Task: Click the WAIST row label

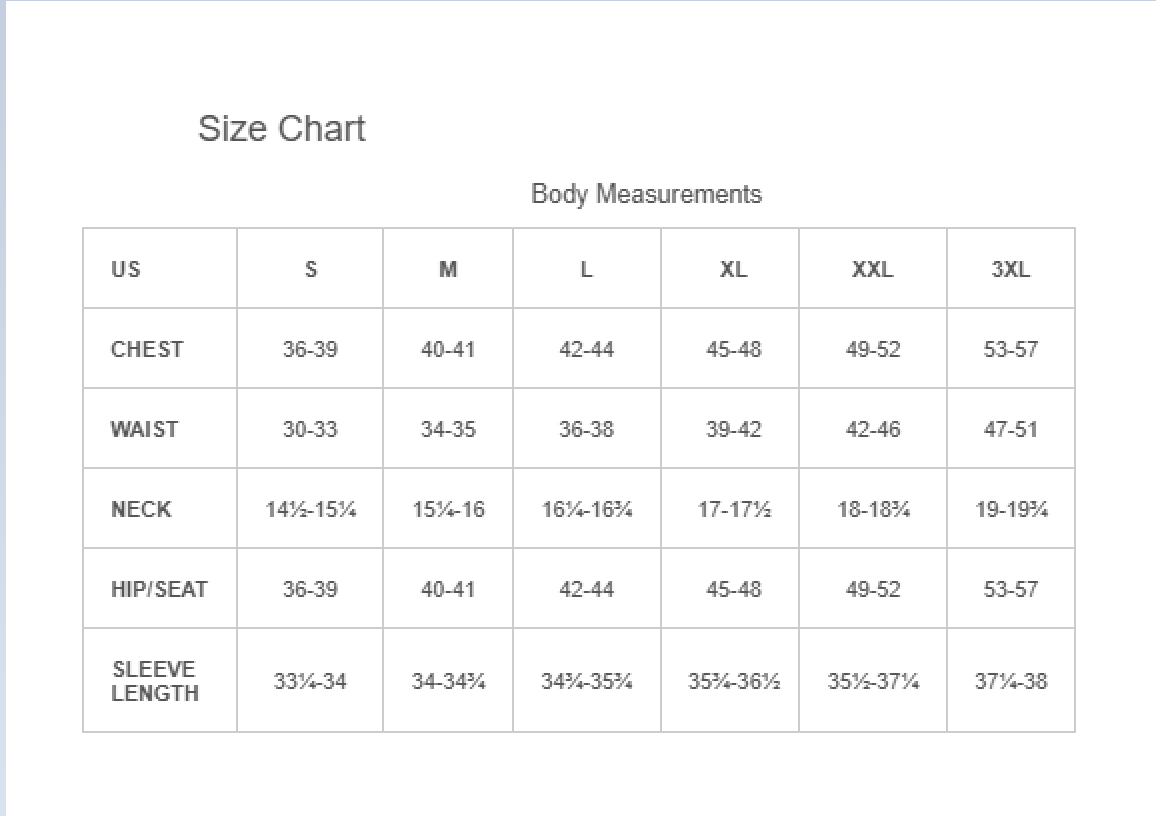Action: pyautogui.click(x=144, y=429)
